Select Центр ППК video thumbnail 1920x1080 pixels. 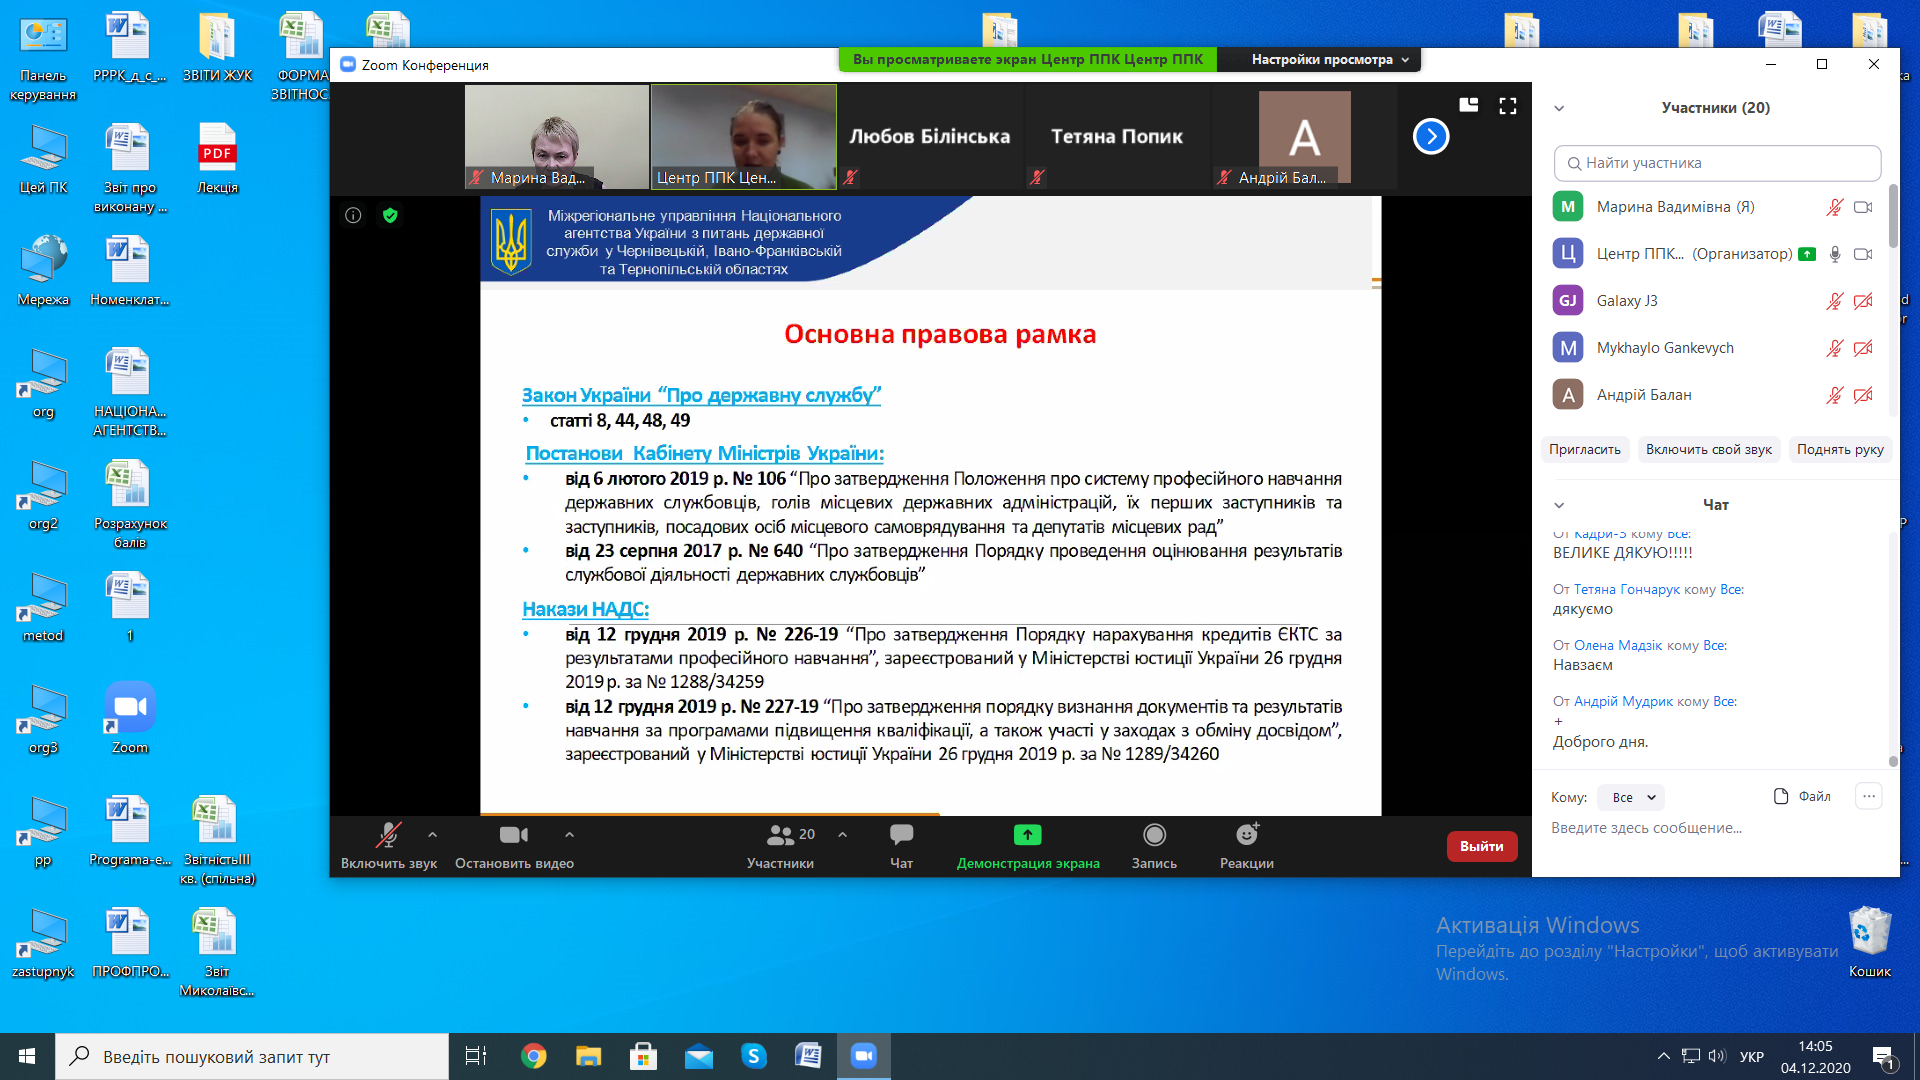tap(744, 136)
